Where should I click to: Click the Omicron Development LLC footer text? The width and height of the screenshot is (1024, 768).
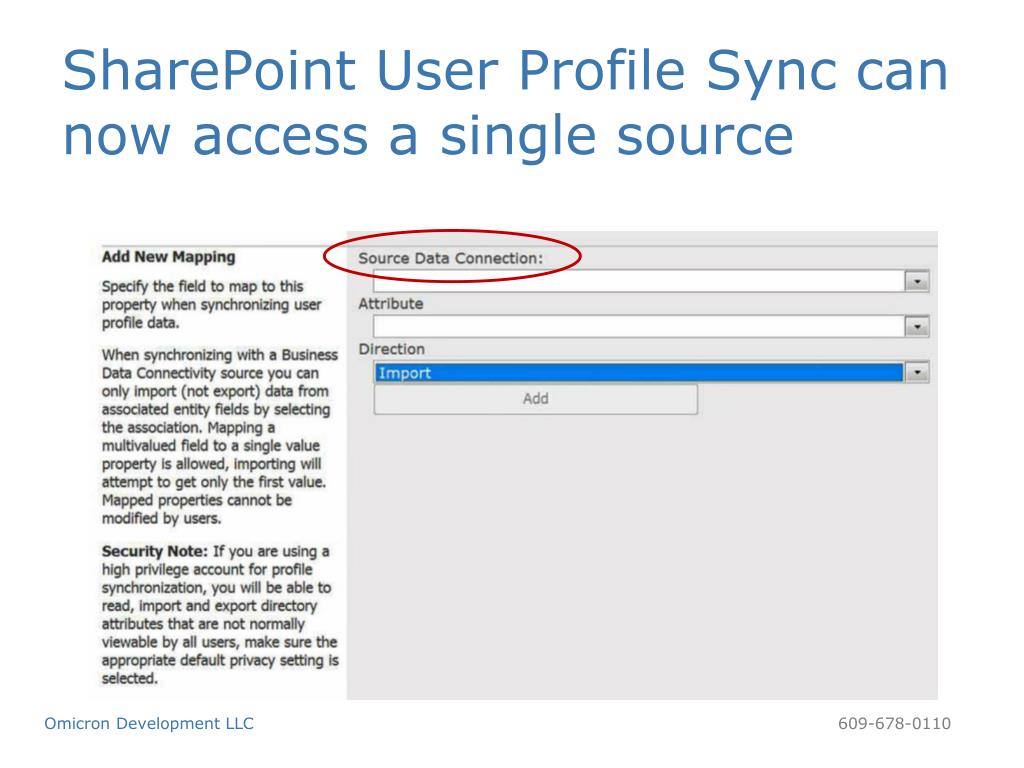click(149, 724)
